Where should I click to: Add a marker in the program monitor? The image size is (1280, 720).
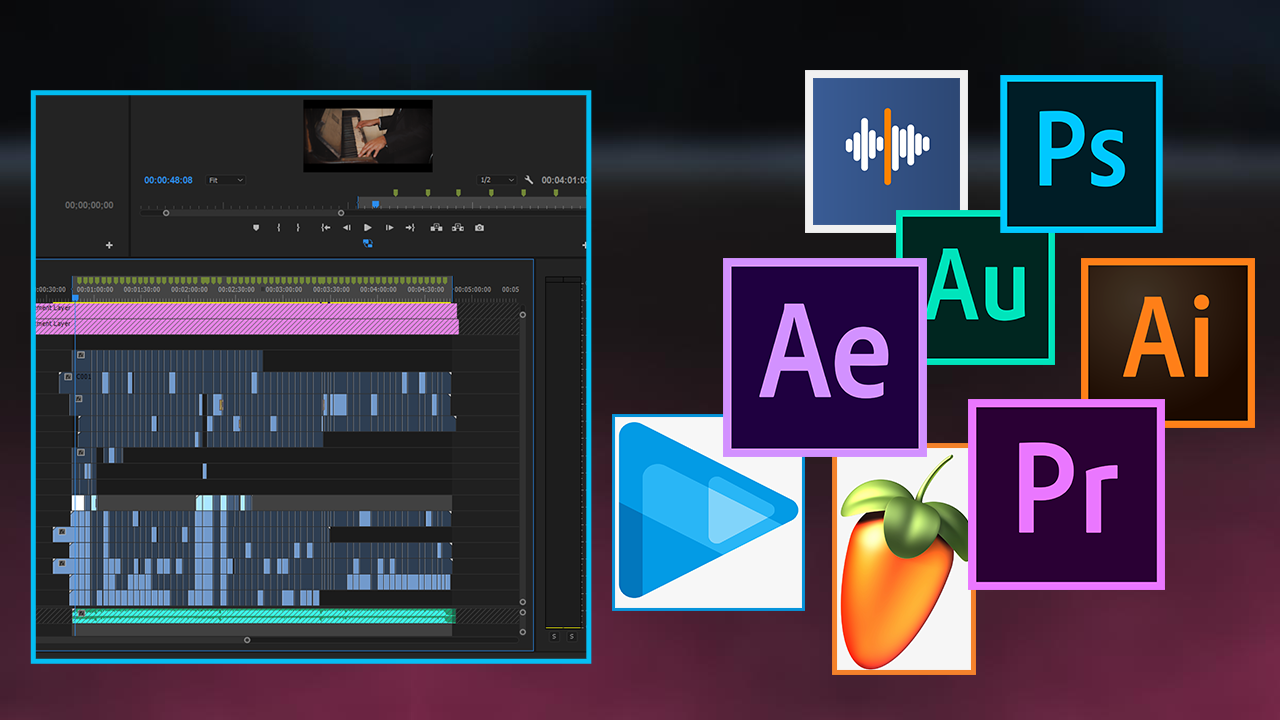coord(256,228)
